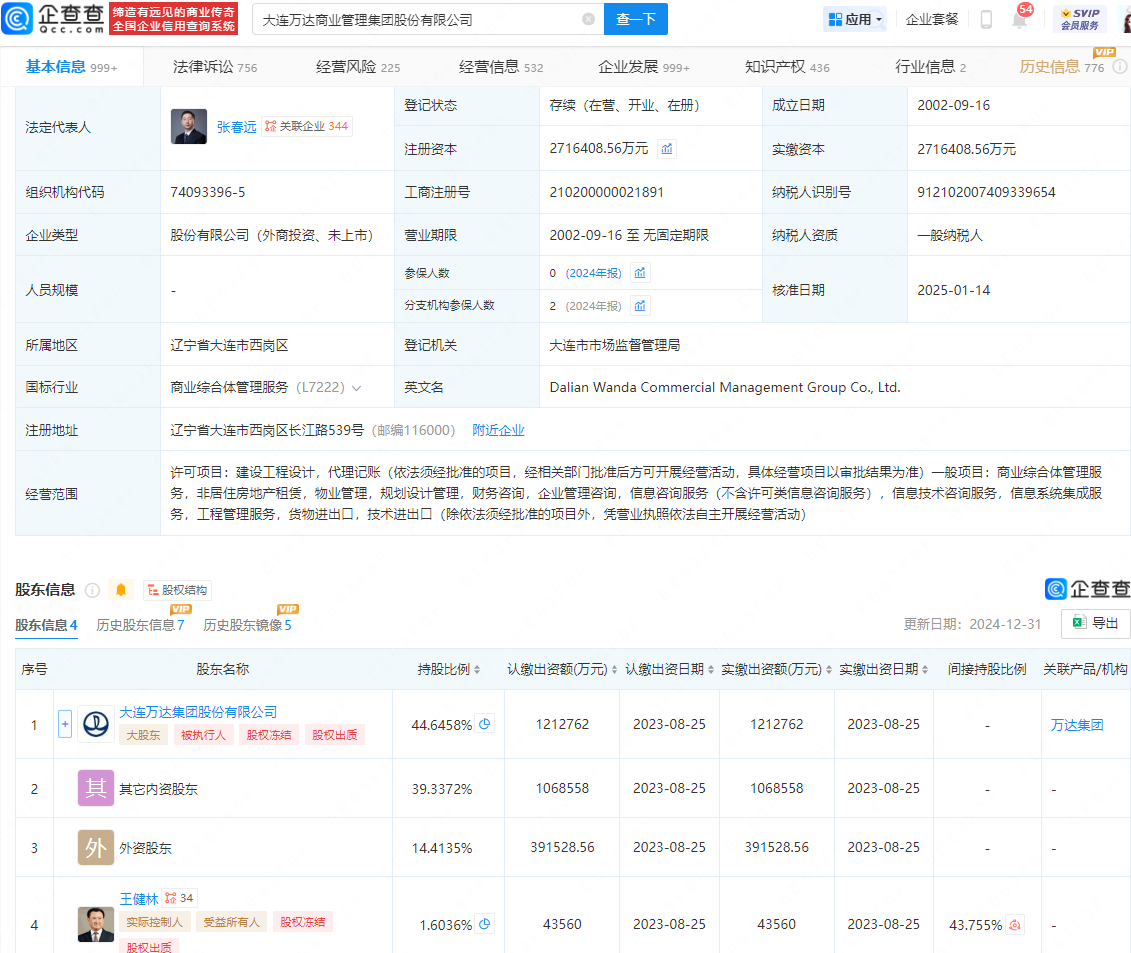Switch to the 基本信息 tab
1131x953 pixels.
pyautogui.click(x=71, y=67)
